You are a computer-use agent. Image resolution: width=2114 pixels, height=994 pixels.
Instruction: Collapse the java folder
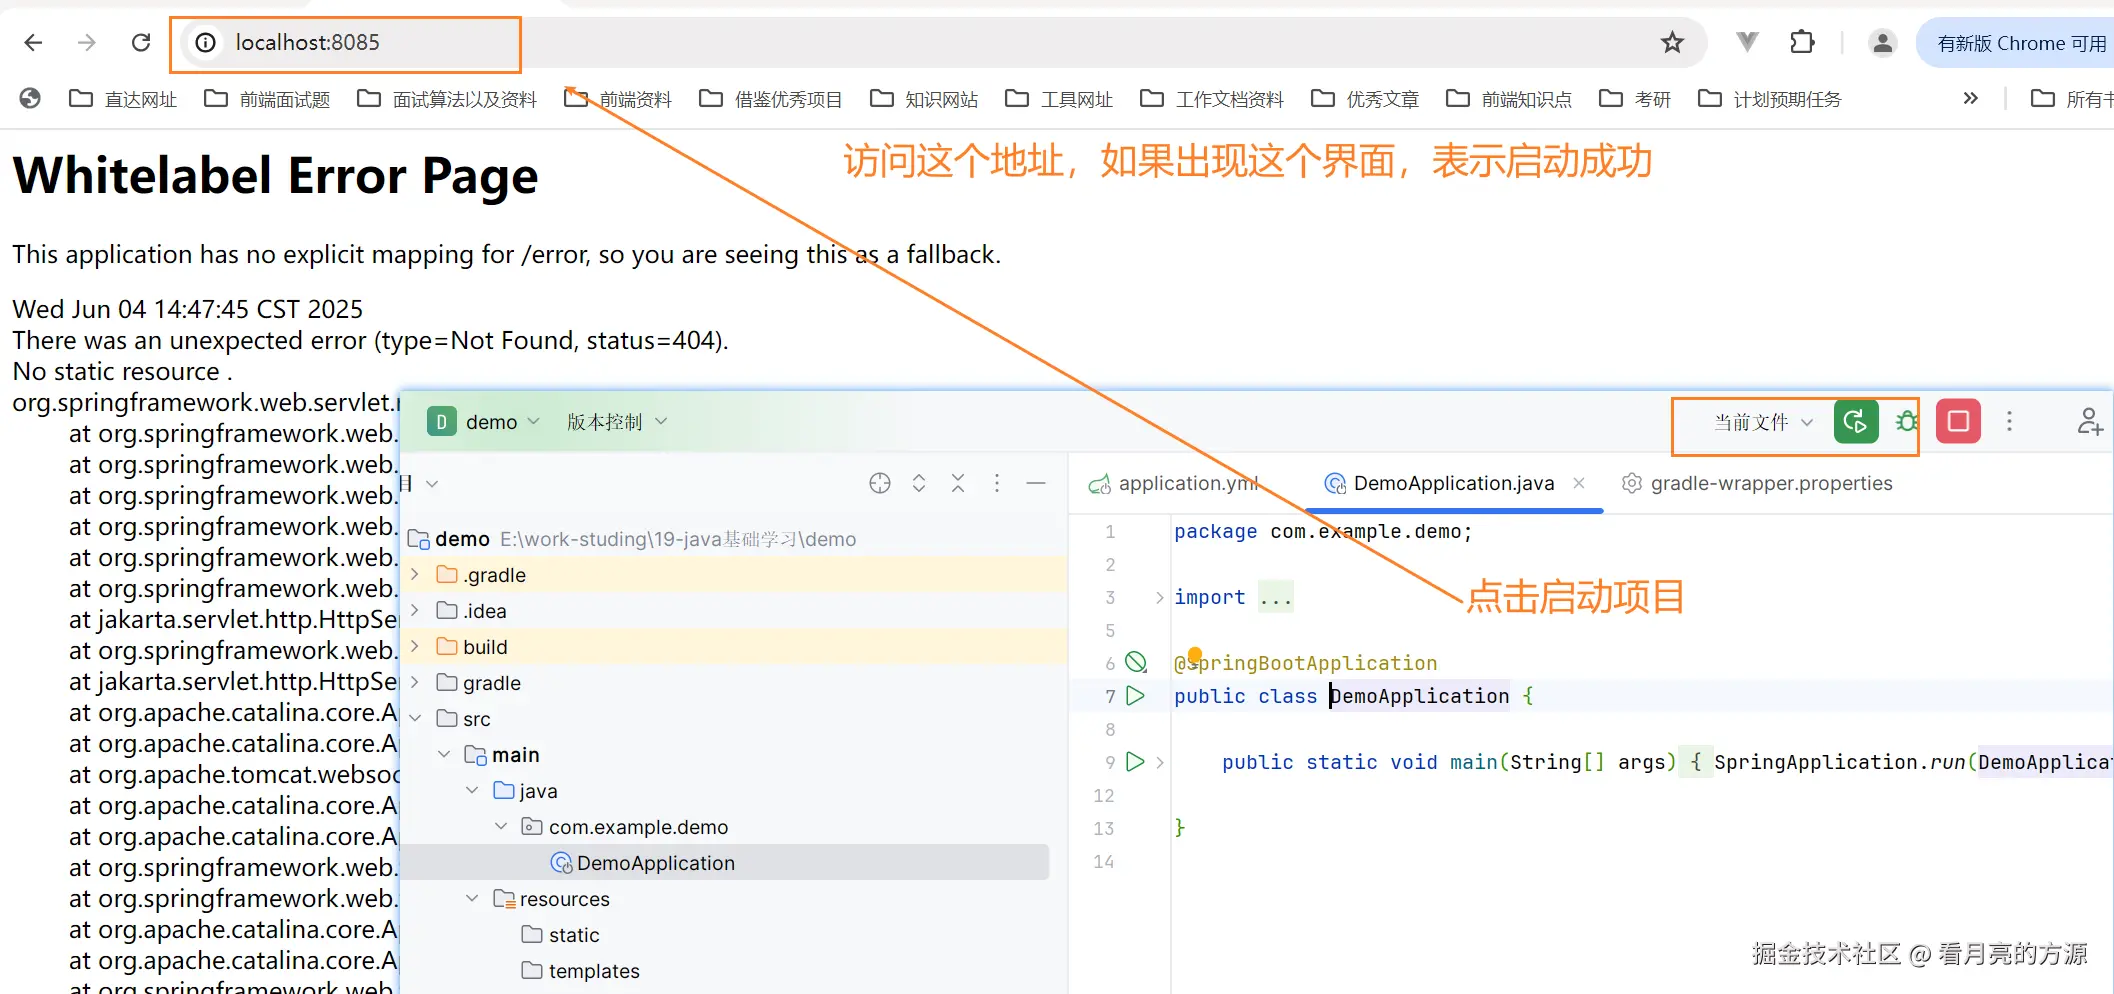click(472, 791)
